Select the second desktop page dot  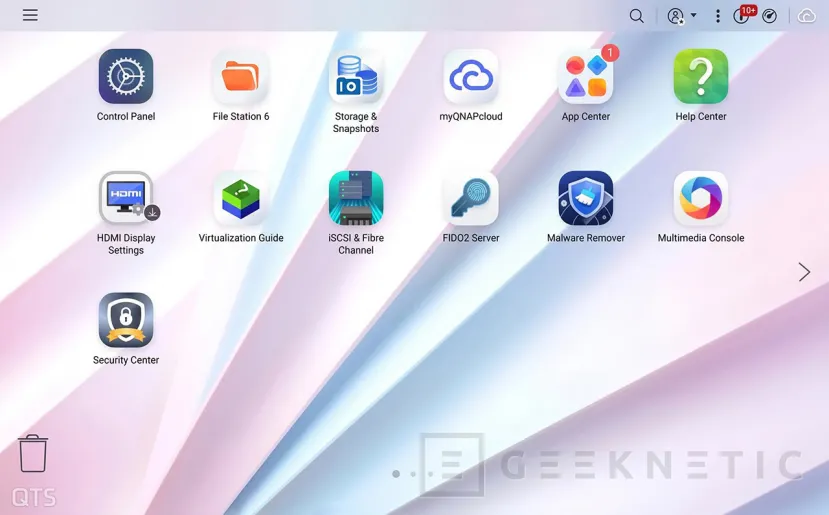tap(413, 474)
